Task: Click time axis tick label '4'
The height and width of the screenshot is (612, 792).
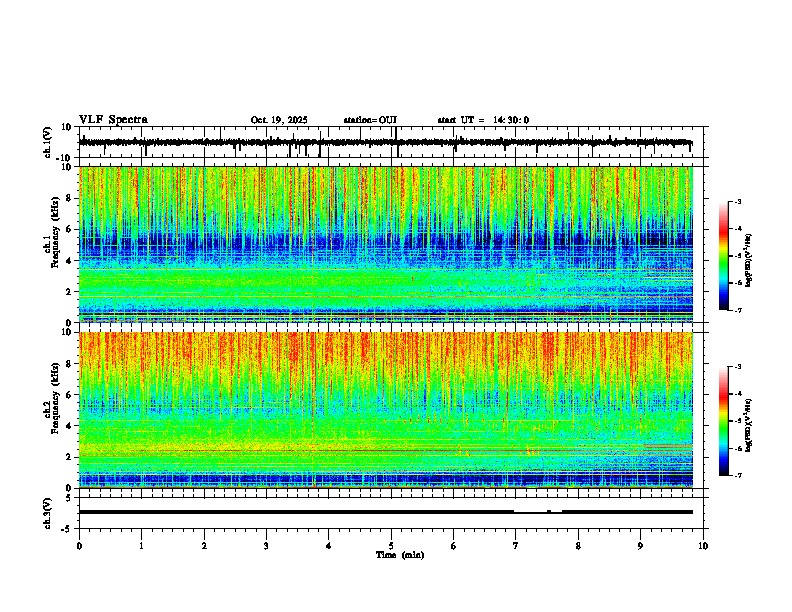Action: 329,546
